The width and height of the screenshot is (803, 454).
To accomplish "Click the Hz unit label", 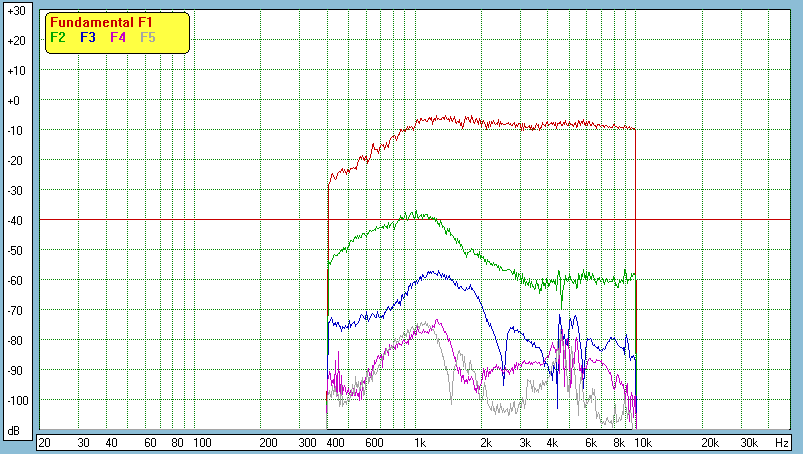I will [782, 442].
